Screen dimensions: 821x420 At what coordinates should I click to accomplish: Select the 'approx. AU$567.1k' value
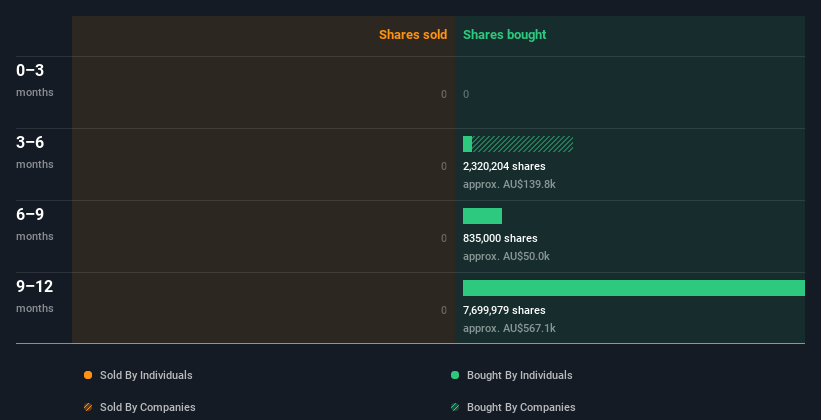(x=509, y=328)
